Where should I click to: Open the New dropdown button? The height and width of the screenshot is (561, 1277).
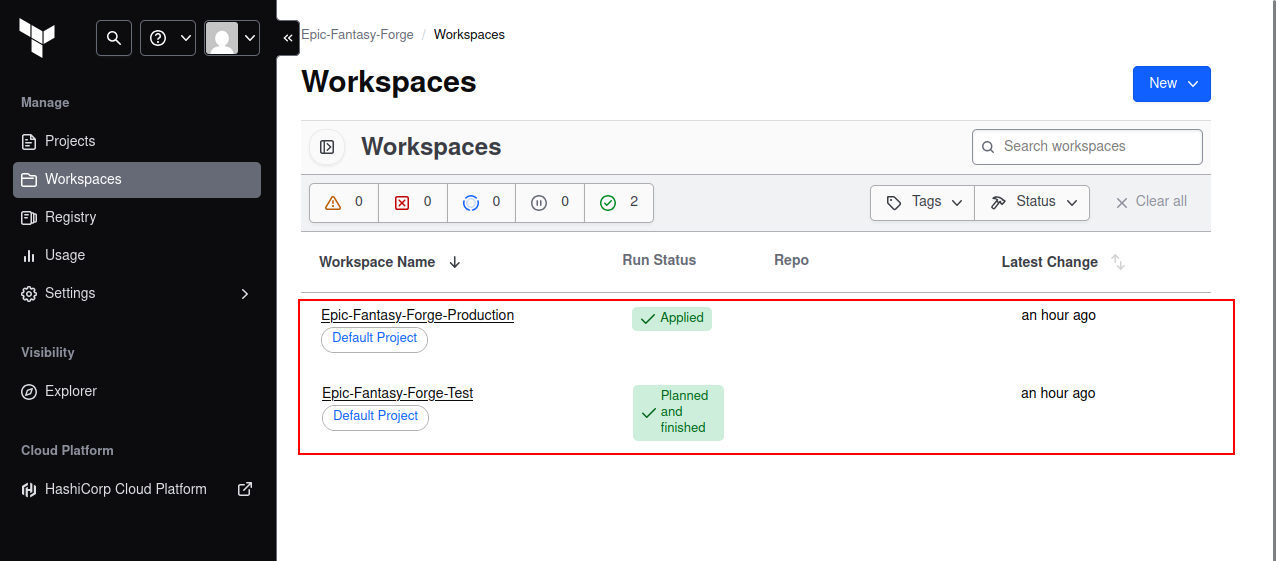1172,84
